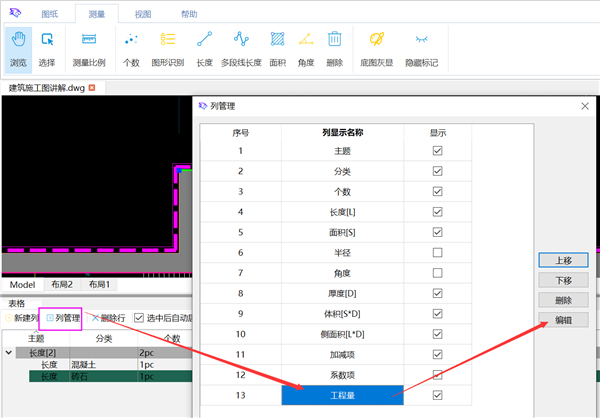Switch to the 视图 ribbon tab

143,15
